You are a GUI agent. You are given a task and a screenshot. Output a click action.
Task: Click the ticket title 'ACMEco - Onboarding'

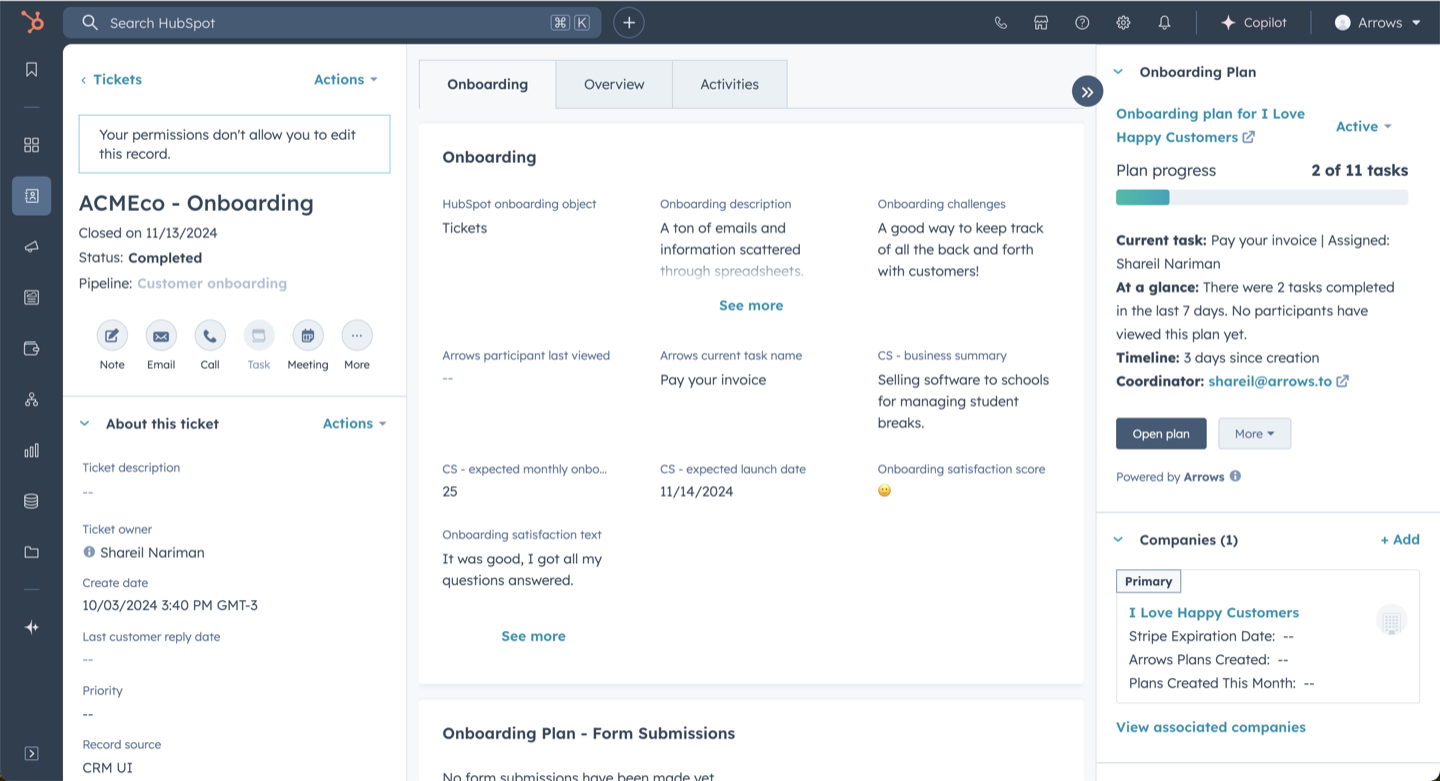[x=196, y=203]
